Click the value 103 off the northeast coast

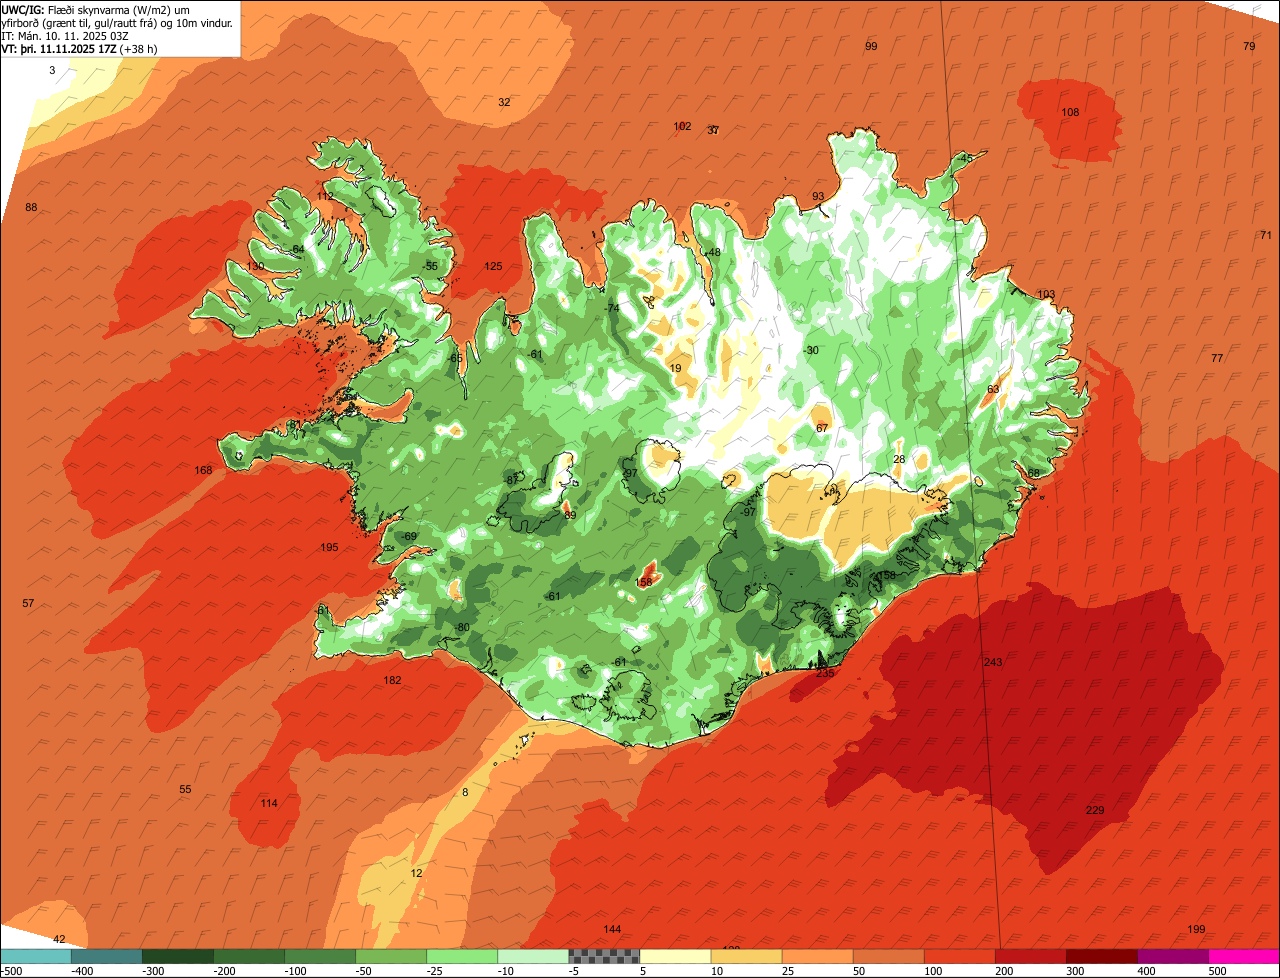click(1046, 294)
